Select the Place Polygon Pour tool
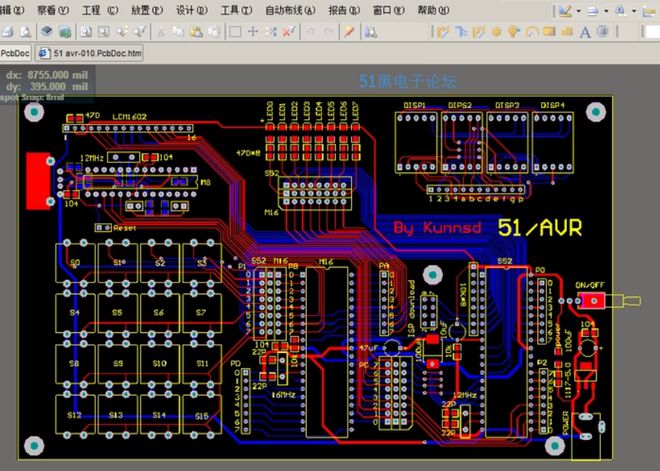Image resolution: width=660 pixels, height=471 pixels. pos(567,31)
